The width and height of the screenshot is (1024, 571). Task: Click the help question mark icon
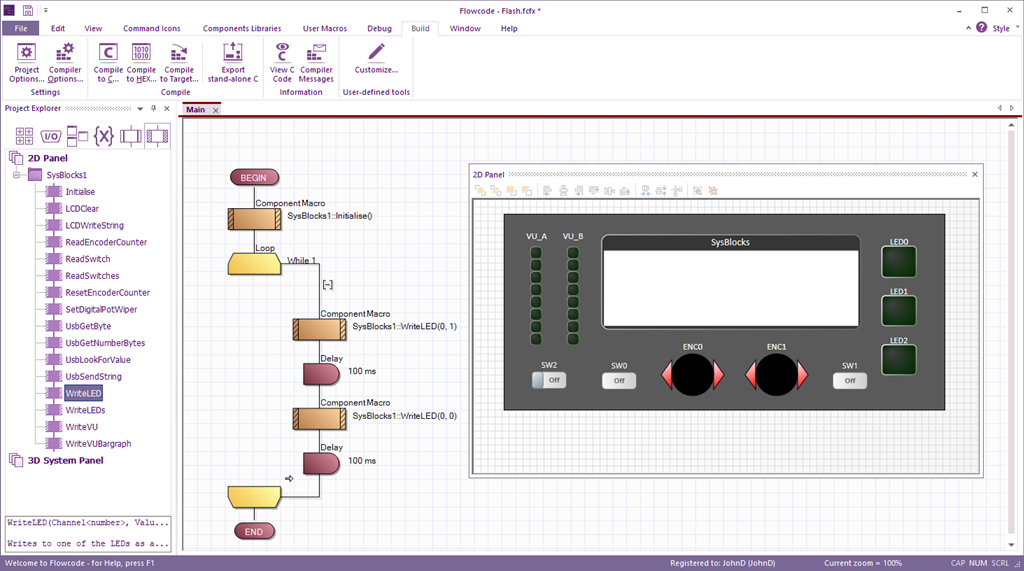(982, 27)
